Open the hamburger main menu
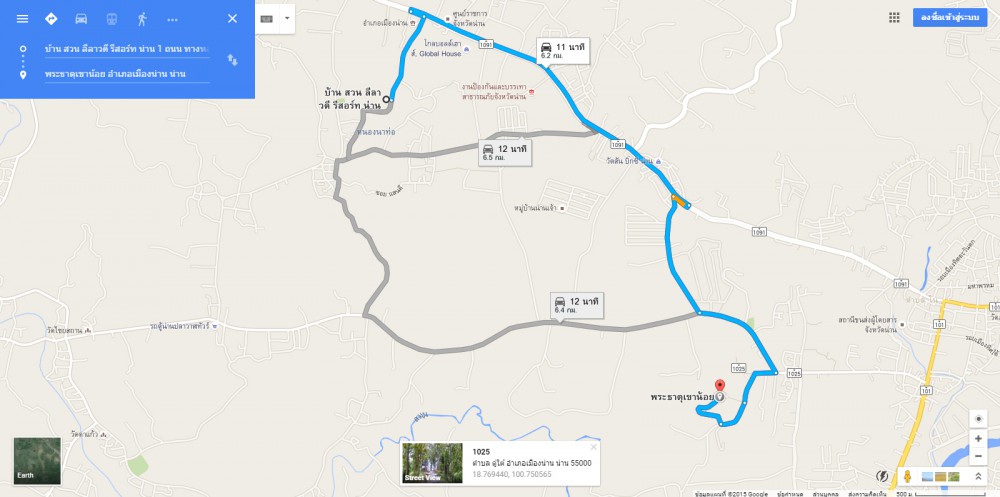 pos(22,19)
